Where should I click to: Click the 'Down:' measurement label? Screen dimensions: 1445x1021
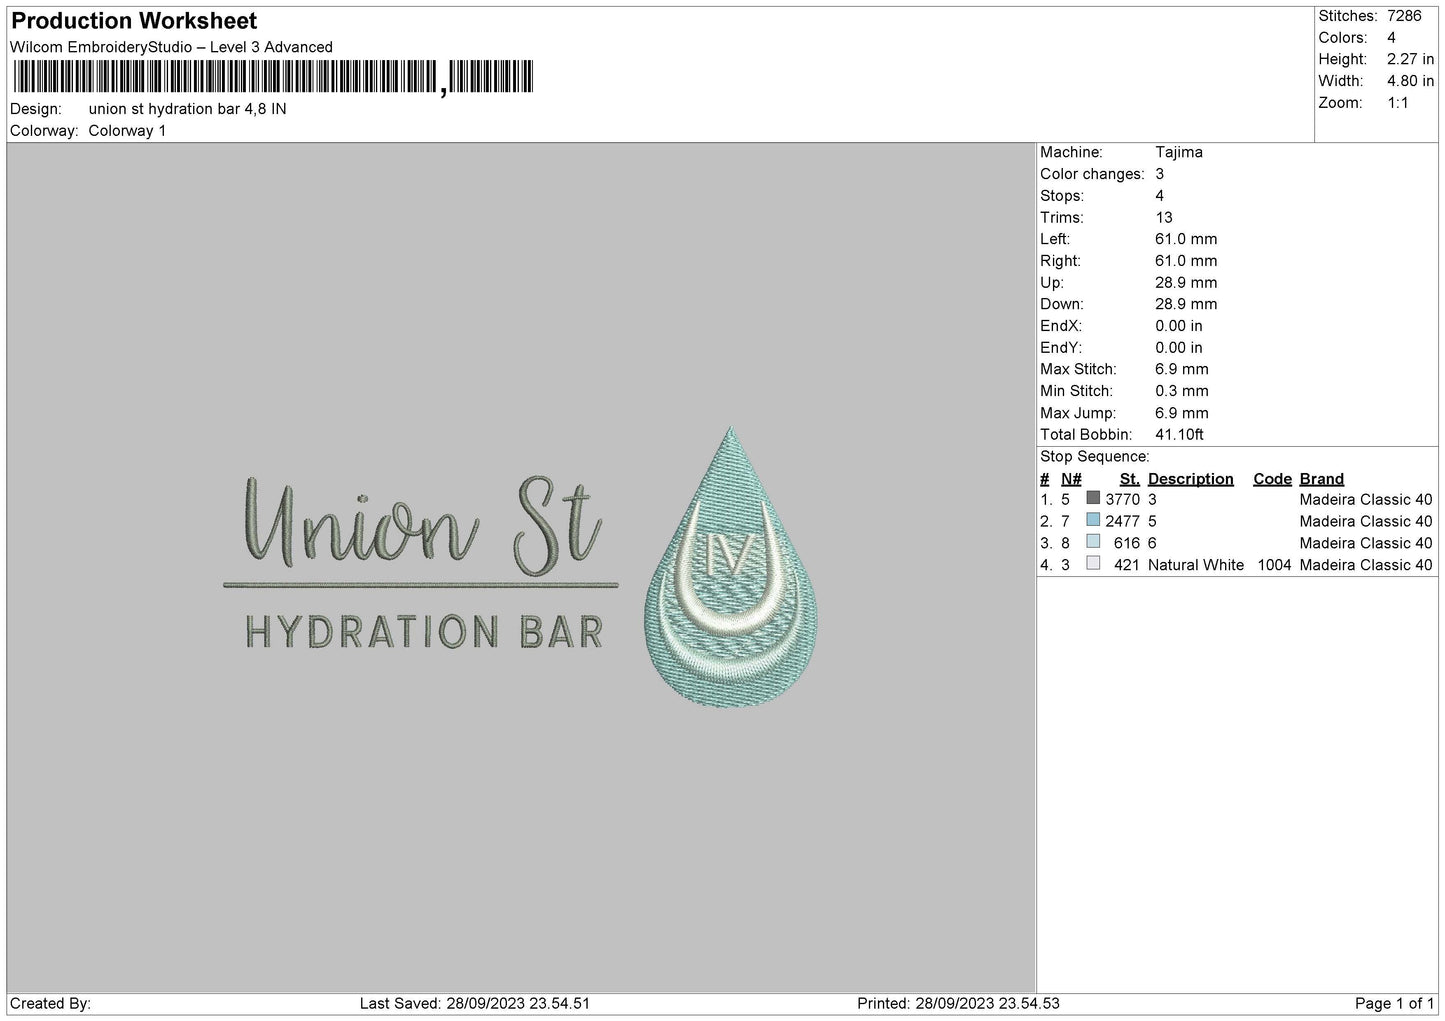click(1061, 304)
